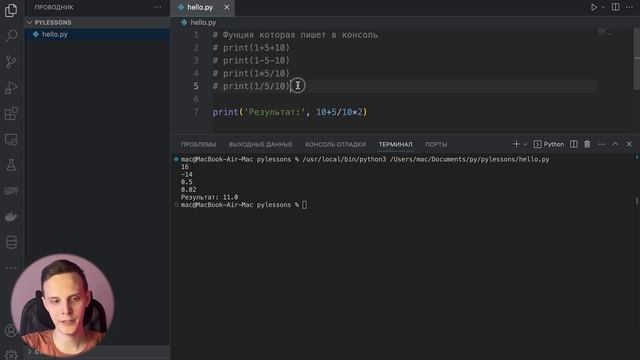Screen dimensions: 640x360
Task: Open the Testing flask view
Action: point(11,165)
